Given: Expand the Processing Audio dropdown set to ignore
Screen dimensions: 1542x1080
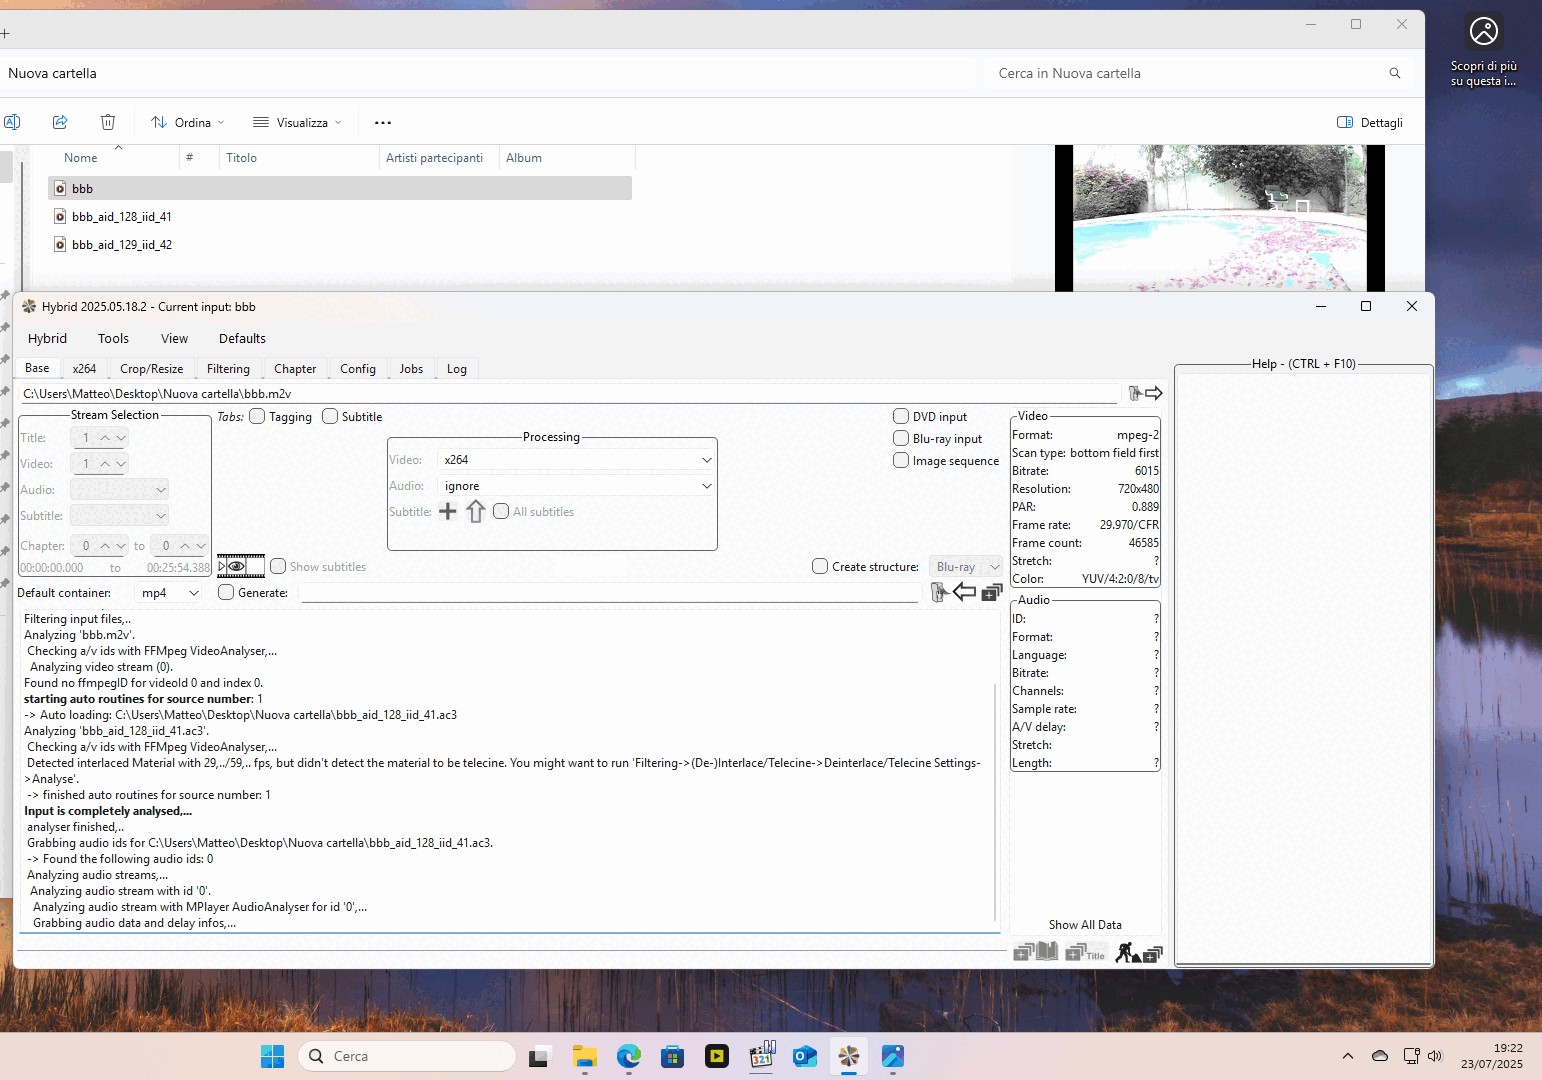Looking at the screenshot, I should (x=706, y=486).
